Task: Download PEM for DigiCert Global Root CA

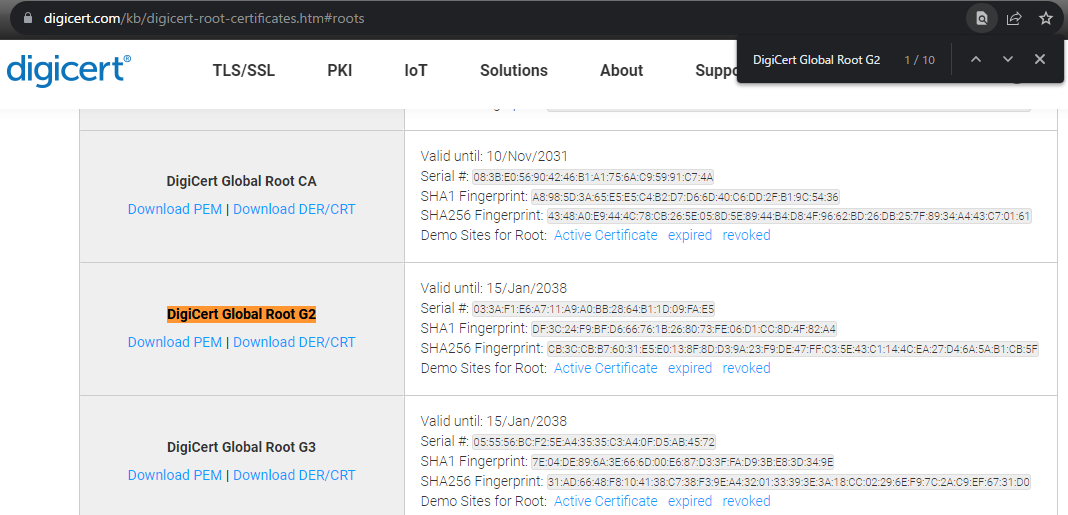Action: tap(175, 209)
